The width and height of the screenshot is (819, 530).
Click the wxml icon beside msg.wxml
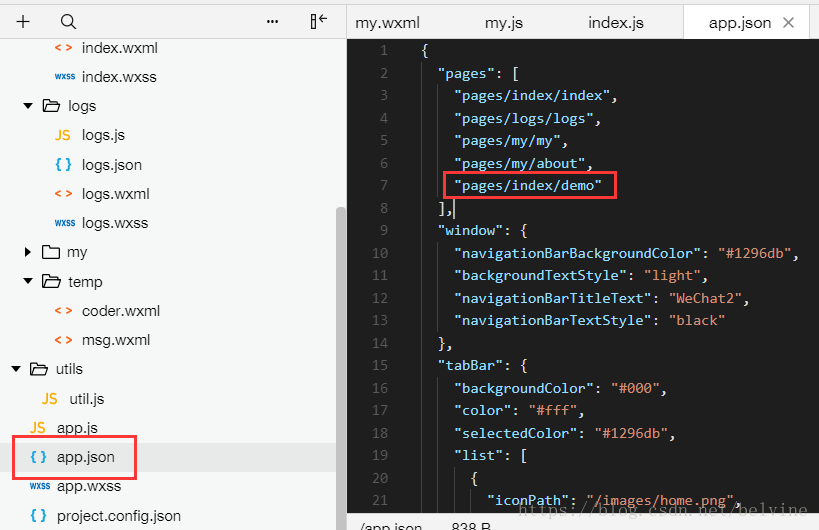coord(63,340)
